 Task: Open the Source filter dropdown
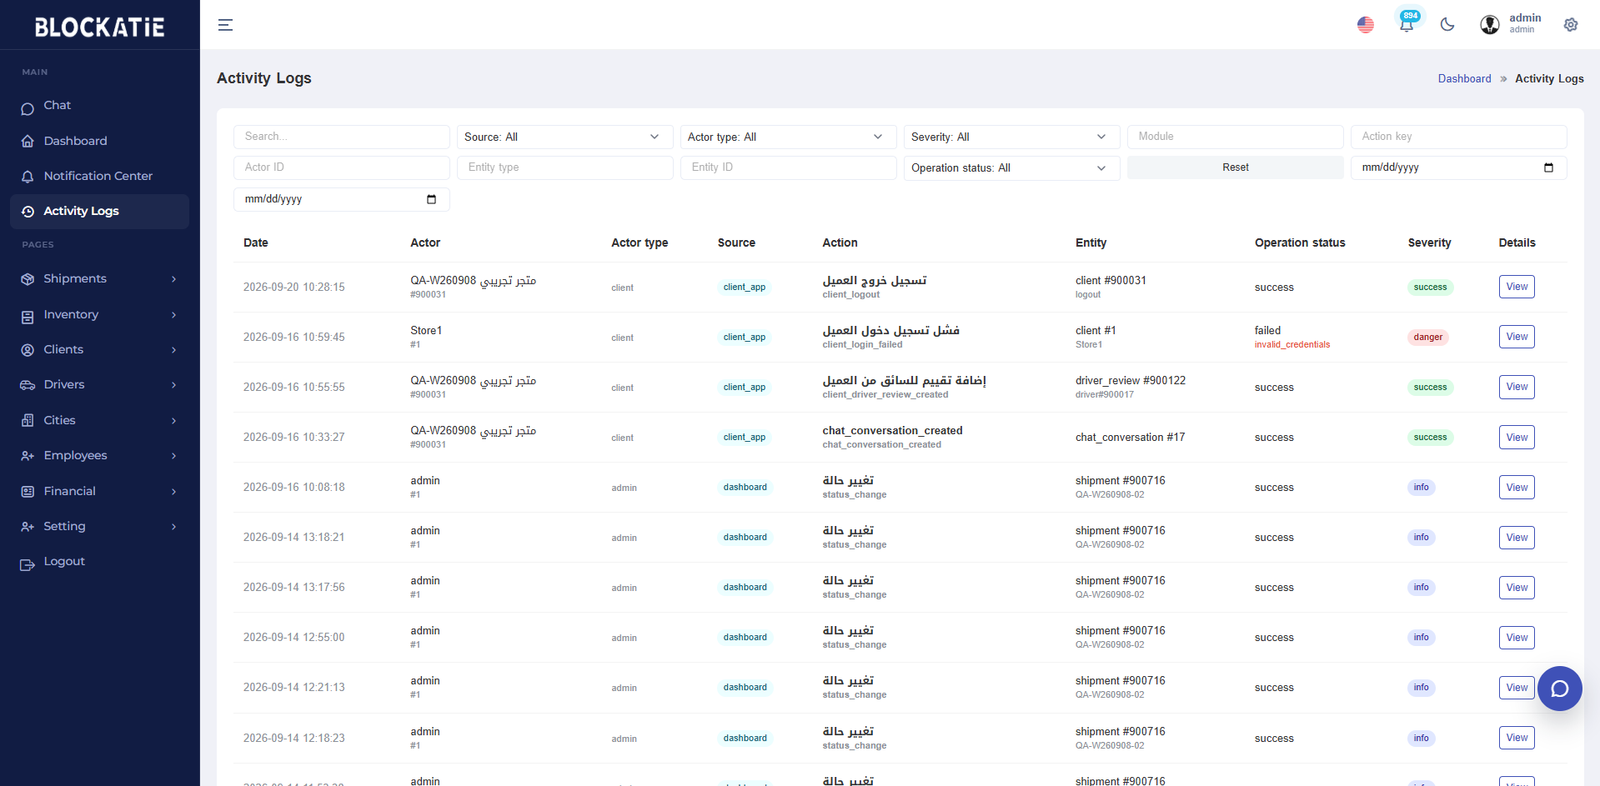pos(565,137)
